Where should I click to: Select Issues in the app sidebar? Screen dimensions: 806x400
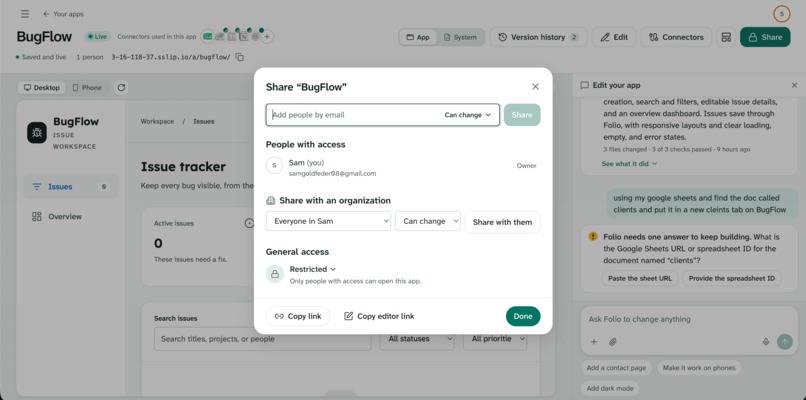[x=71, y=187]
